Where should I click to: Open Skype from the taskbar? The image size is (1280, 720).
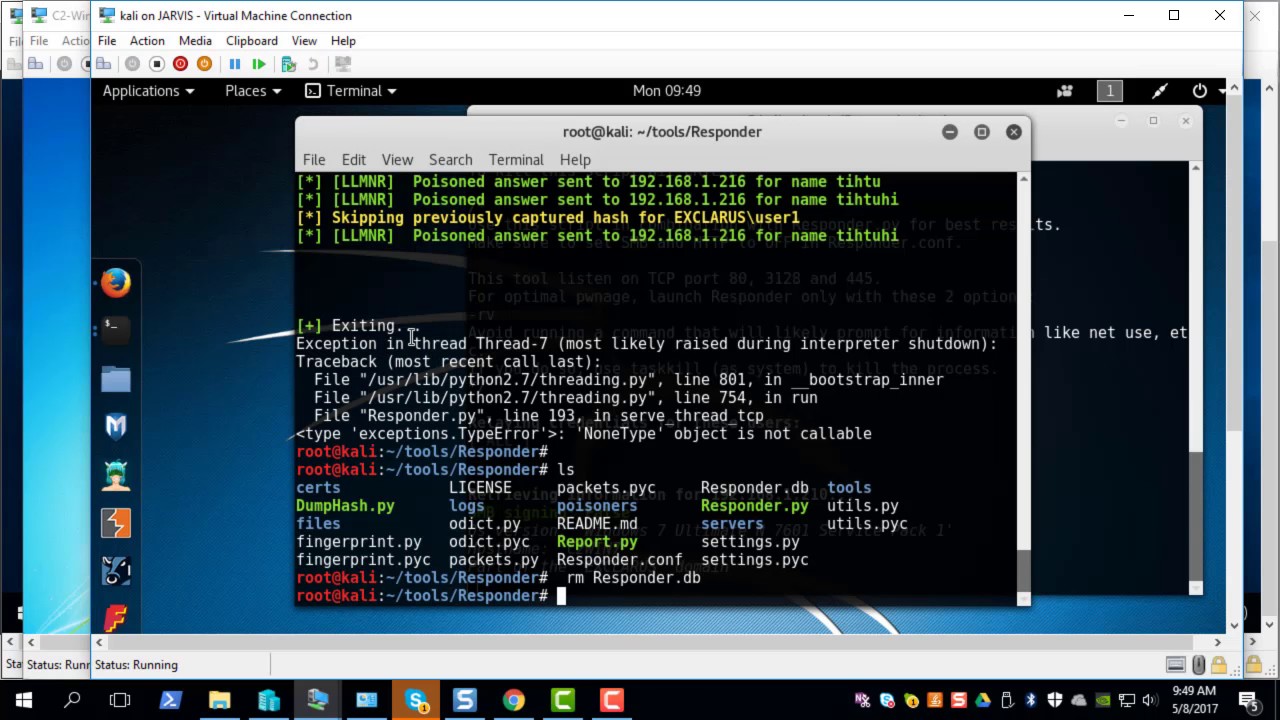click(x=416, y=700)
